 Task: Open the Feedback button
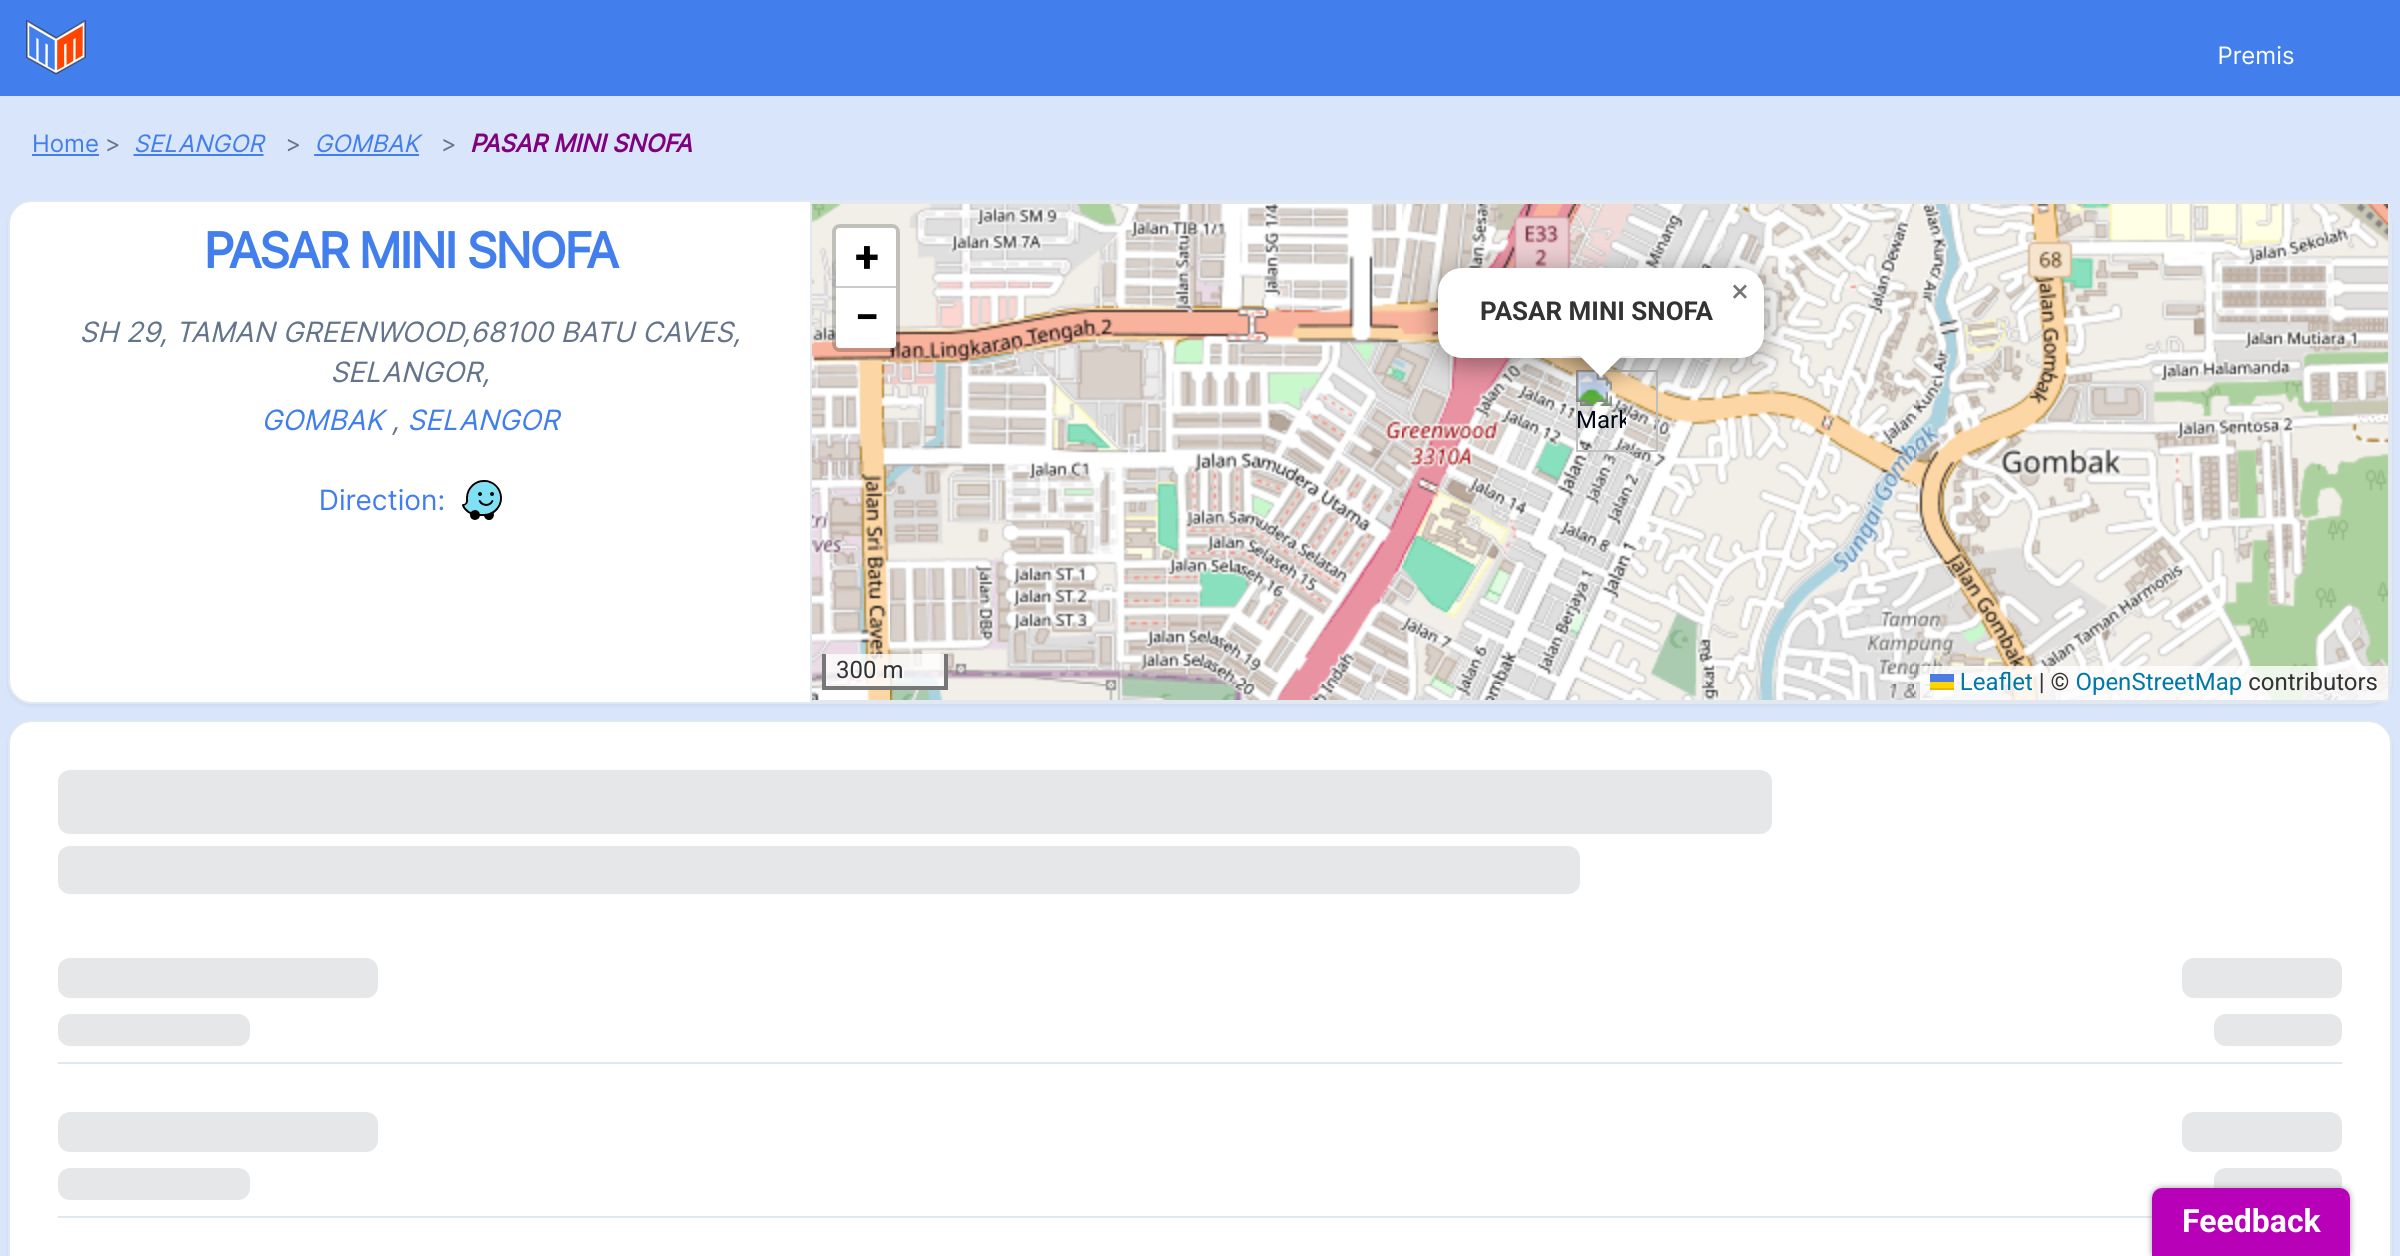(2250, 1220)
